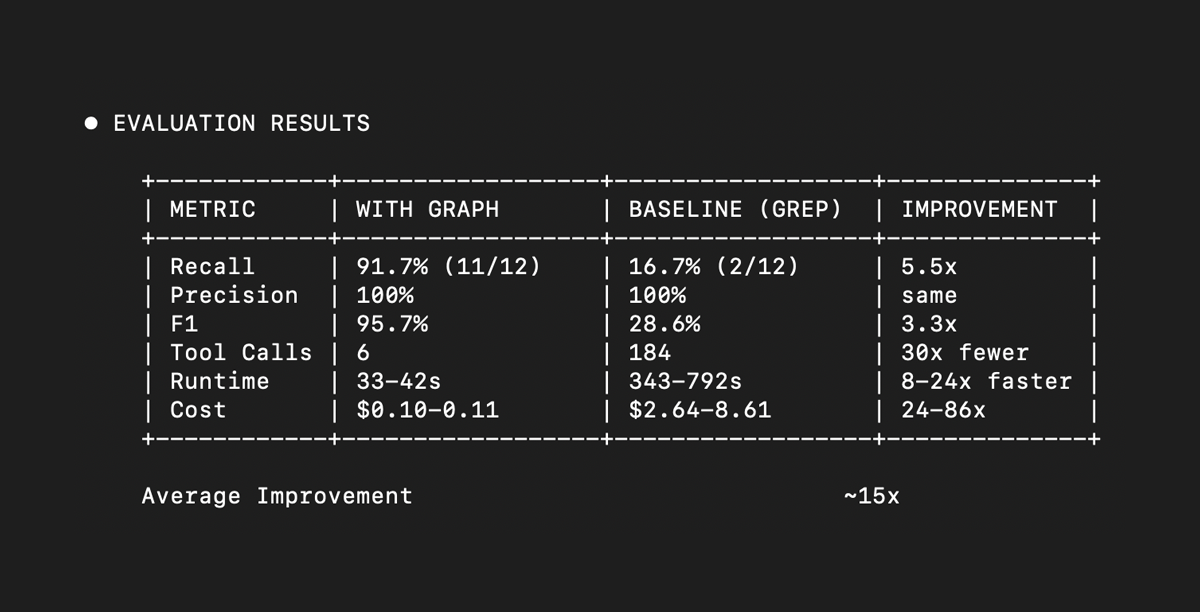Image resolution: width=1200 pixels, height=612 pixels.
Task: Select the 95.7% F1 value
Action: pyautogui.click(x=392, y=324)
